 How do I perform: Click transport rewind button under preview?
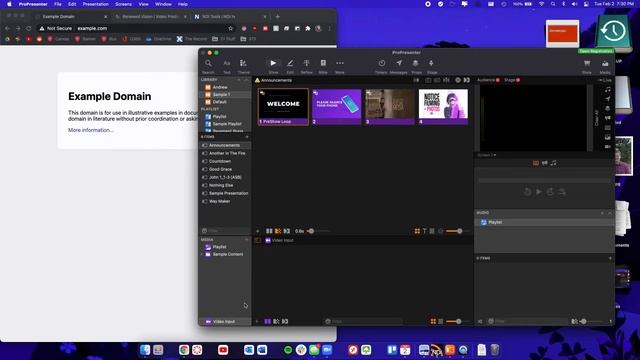(527, 192)
